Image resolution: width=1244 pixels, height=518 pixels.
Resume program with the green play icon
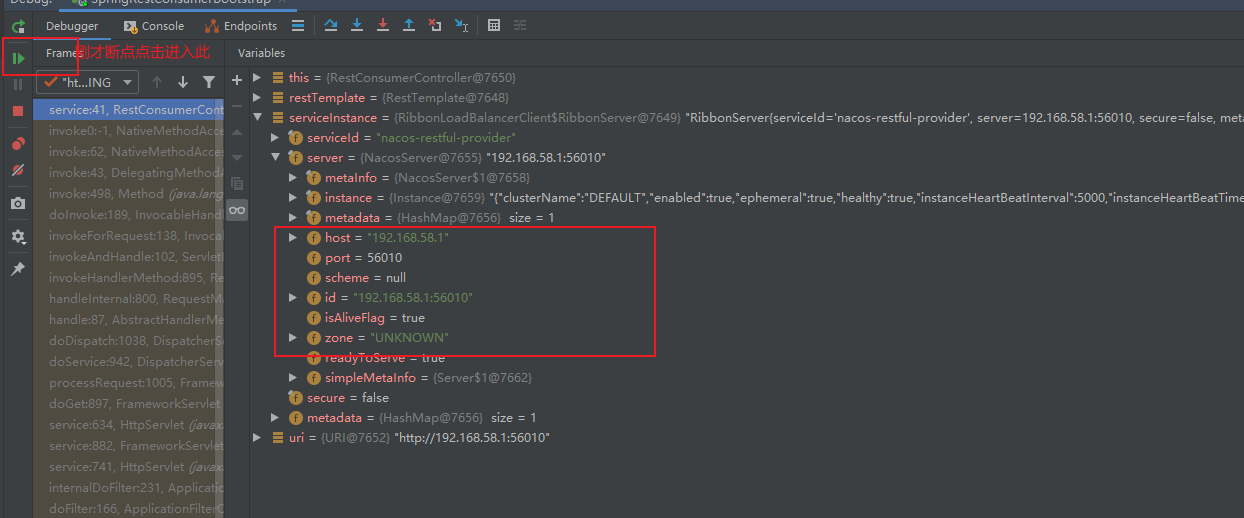18,59
